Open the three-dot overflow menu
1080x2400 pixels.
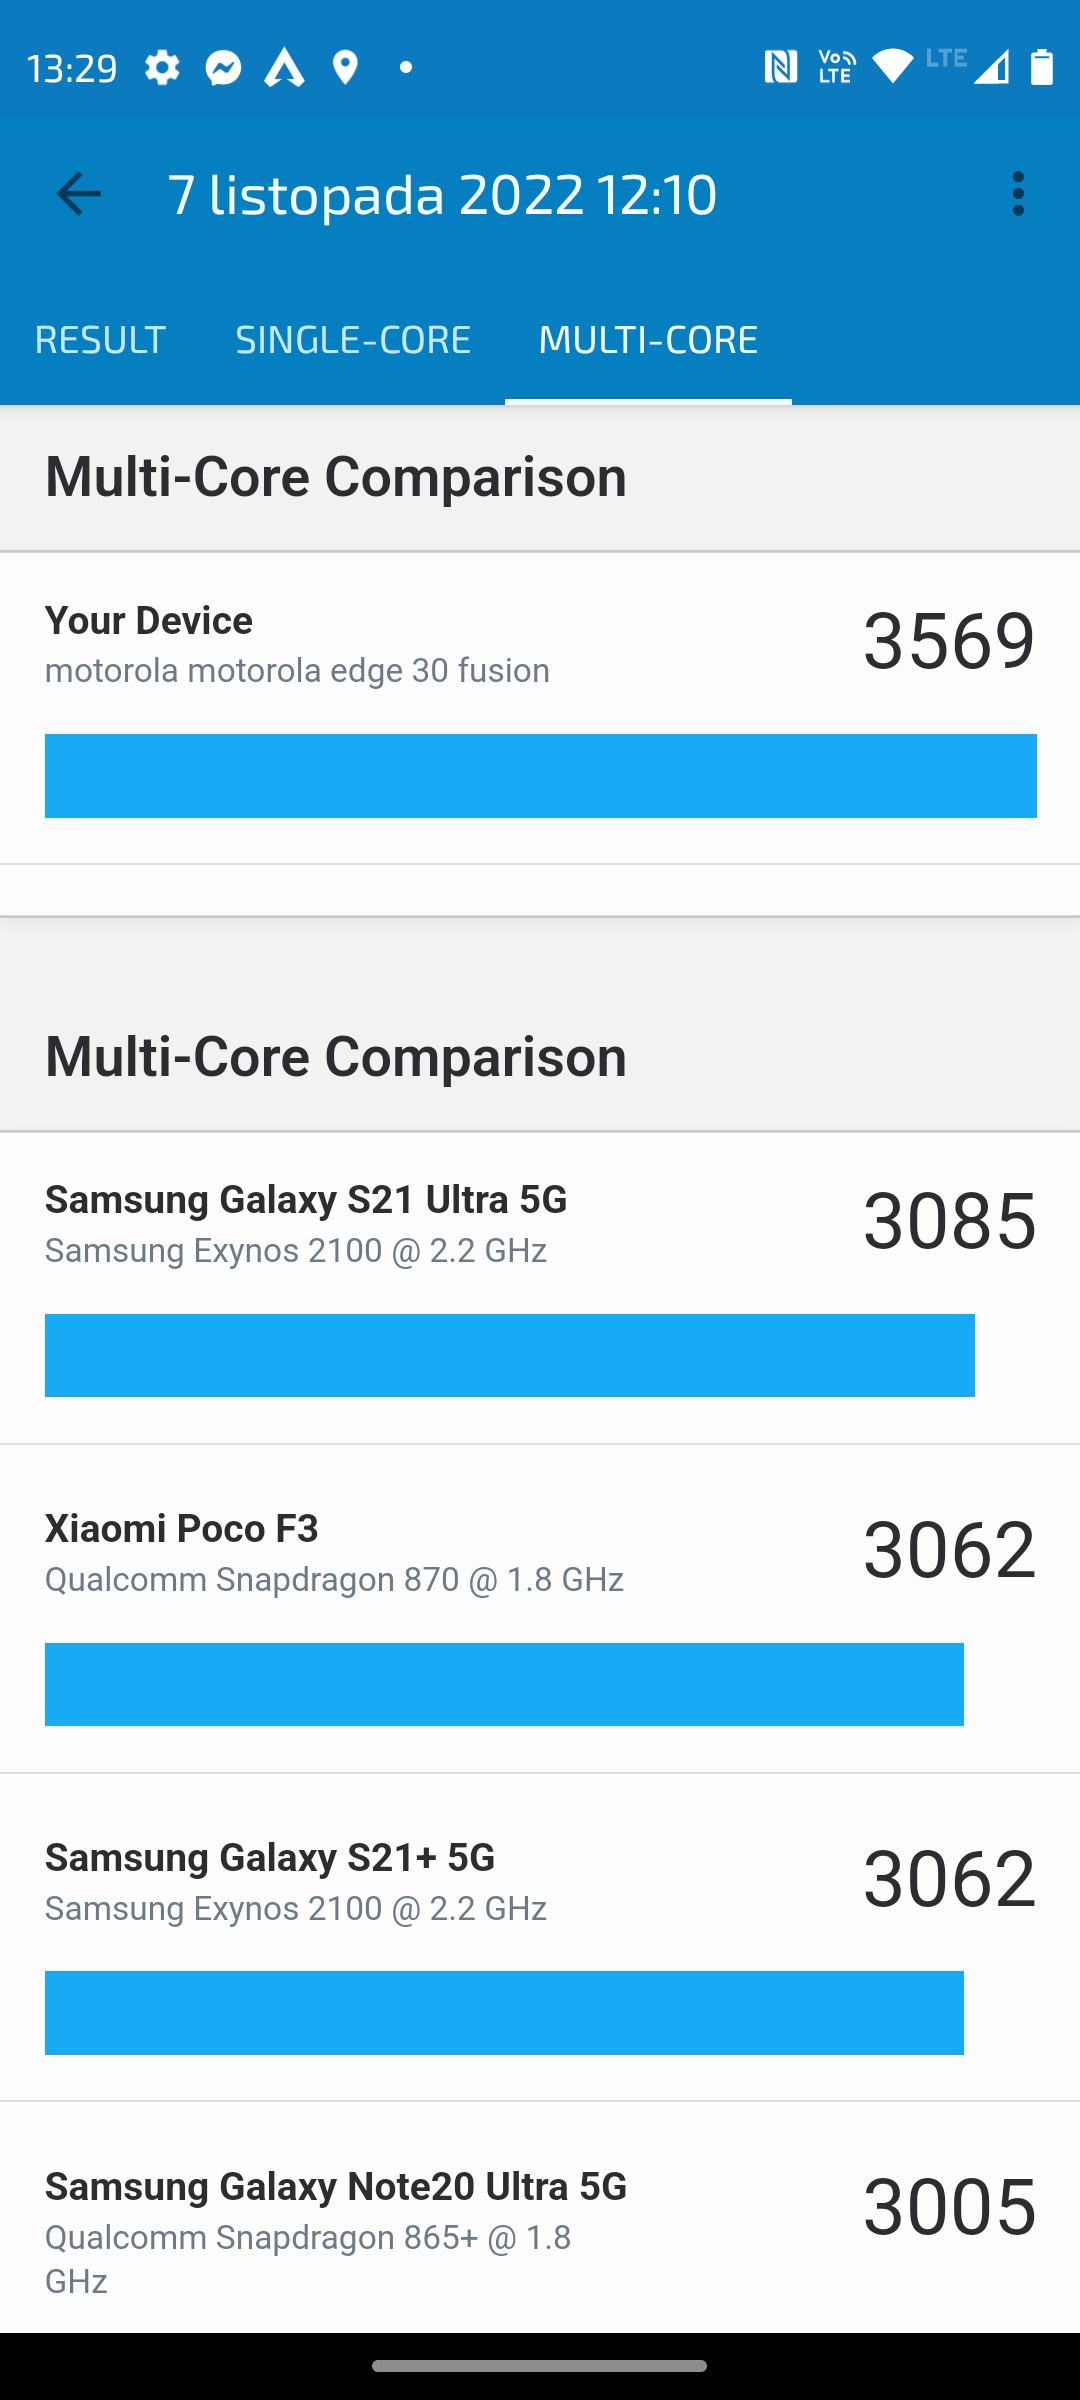click(1018, 193)
